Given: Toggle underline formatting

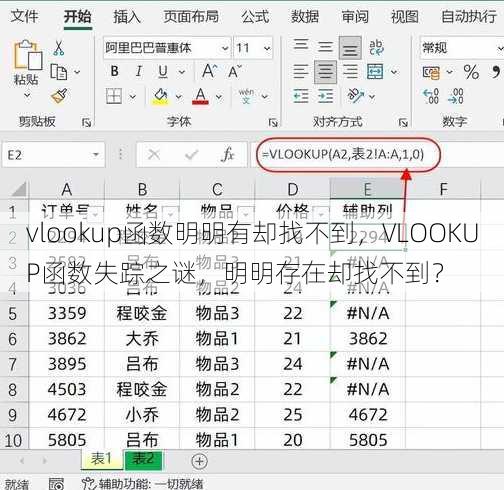Looking at the screenshot, I should tap(163, 71).
